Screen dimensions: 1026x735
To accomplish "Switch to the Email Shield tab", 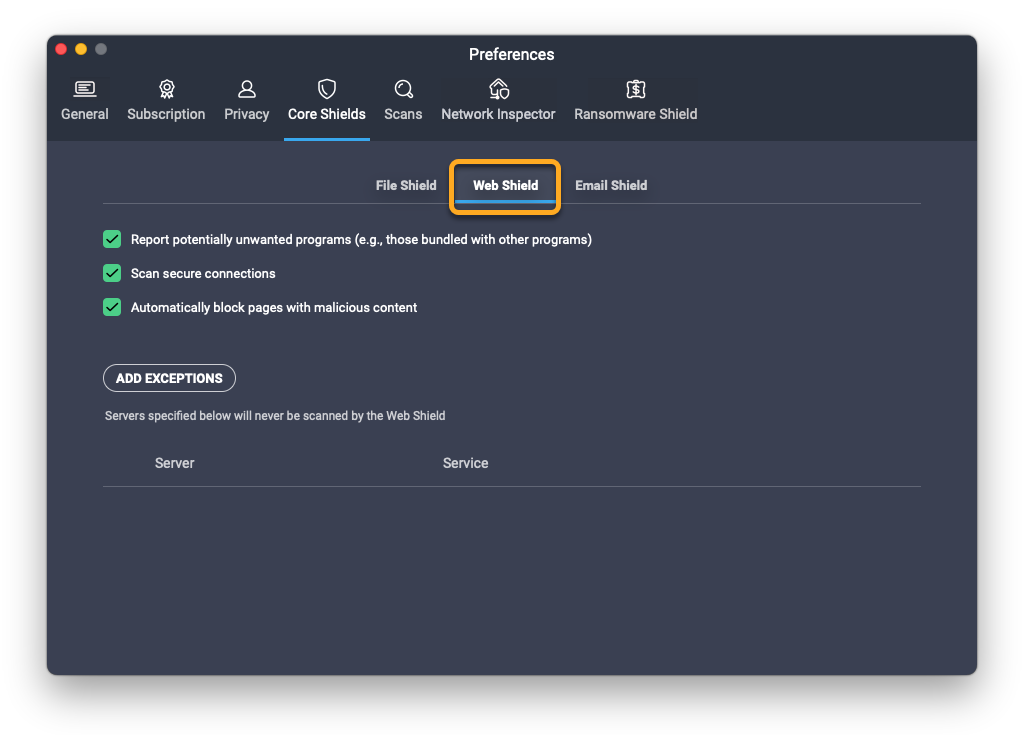I will [611, 185].
